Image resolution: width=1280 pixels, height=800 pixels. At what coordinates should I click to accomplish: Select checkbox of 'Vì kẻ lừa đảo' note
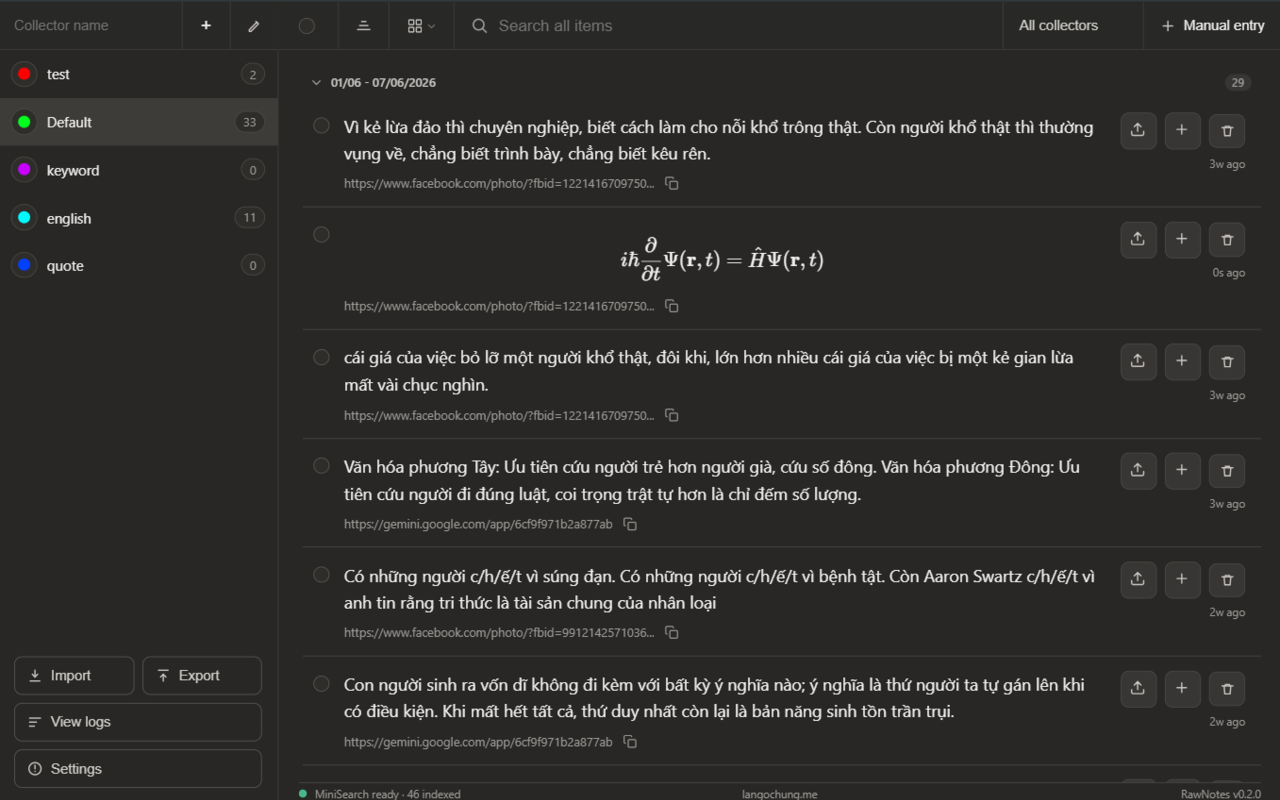click(321, 126)
